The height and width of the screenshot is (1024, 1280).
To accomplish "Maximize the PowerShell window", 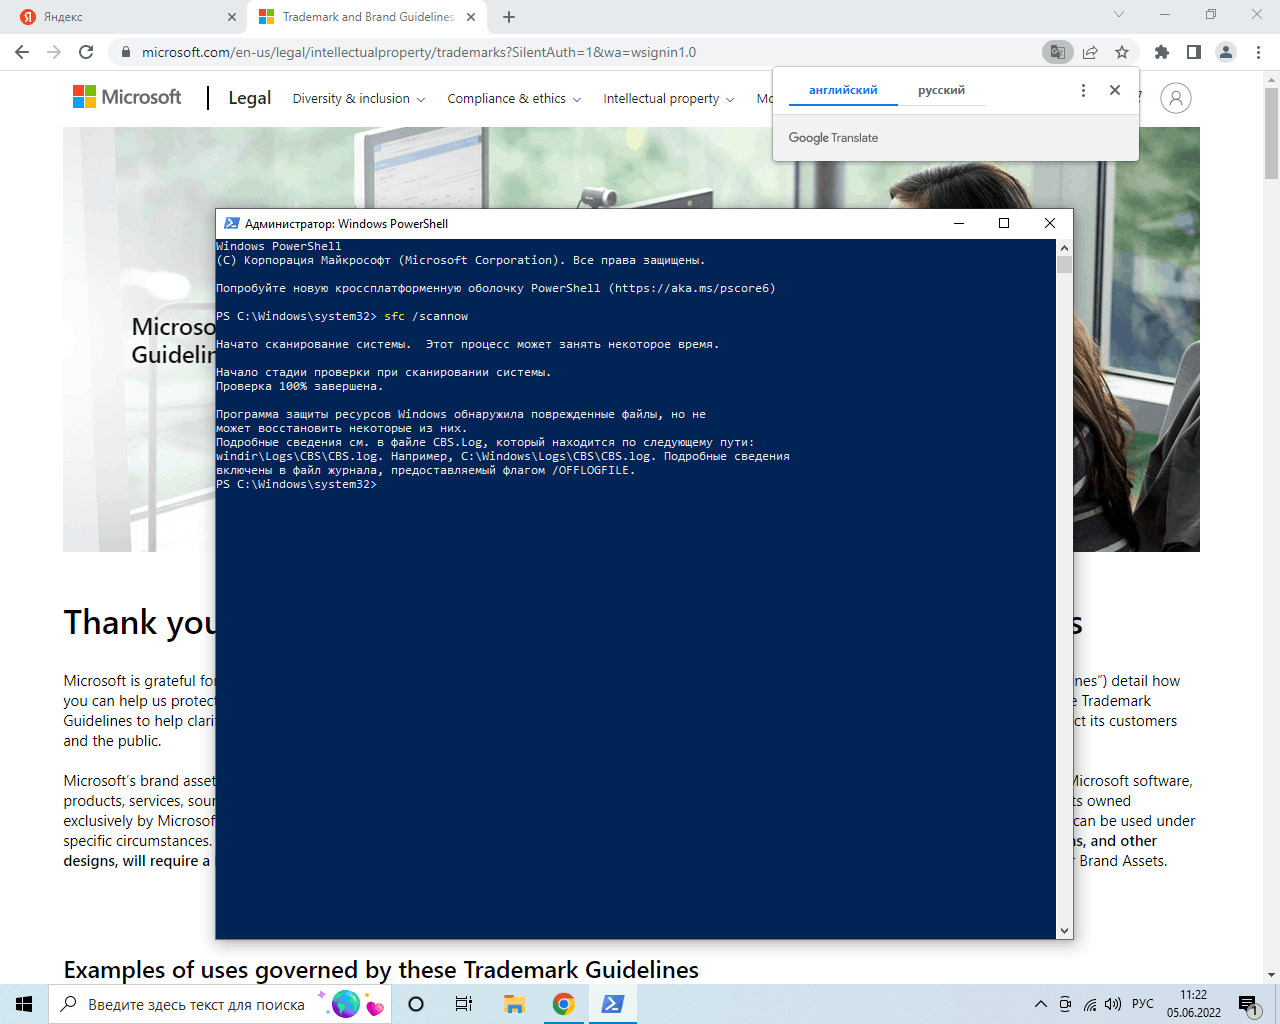I will pos(1004,223).
